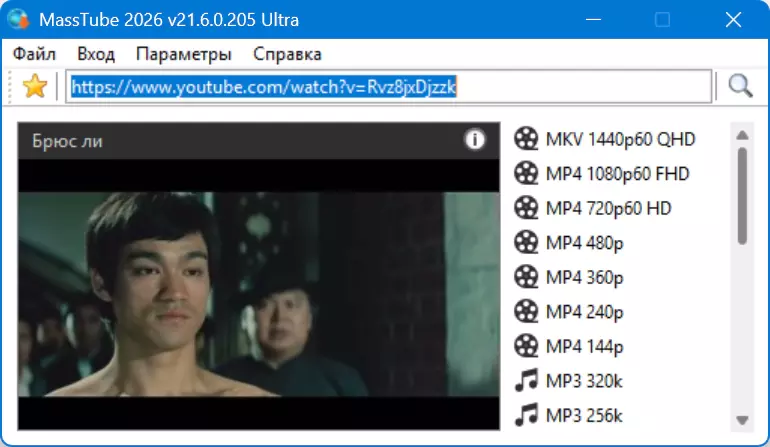Click the favorites star icon
Viewport: 770px width, 447px height.
[35, 86]
